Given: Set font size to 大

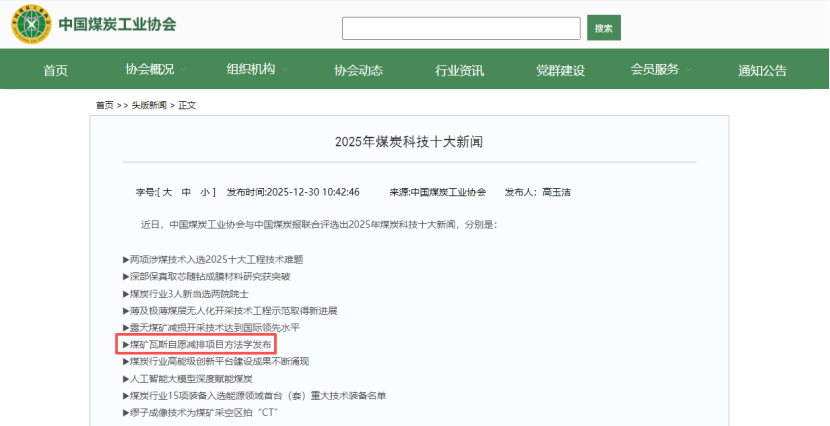Looking at the screenshot, I should [167, 192].
